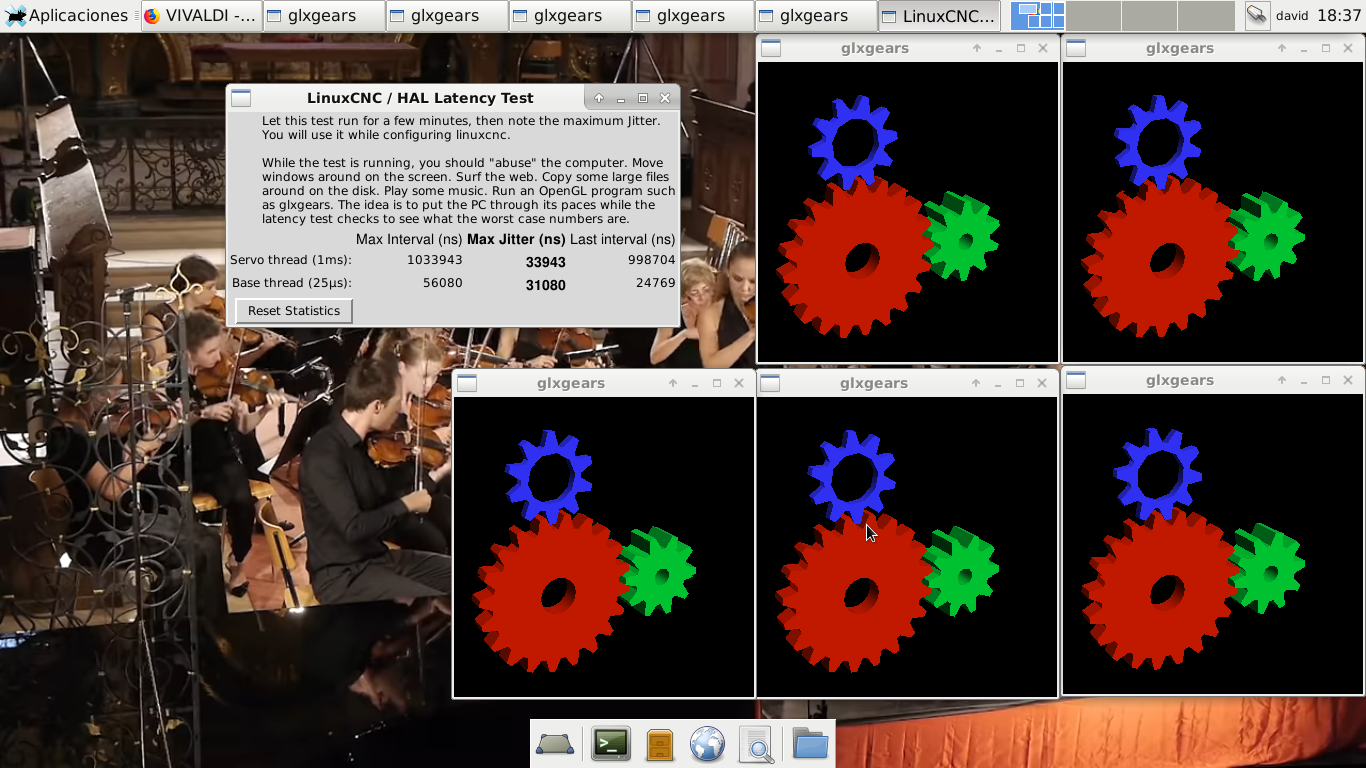The image size is (1366, 768).
Task: Click the "Last interval (ns)" column header
Action: click(x=623, y=239)
